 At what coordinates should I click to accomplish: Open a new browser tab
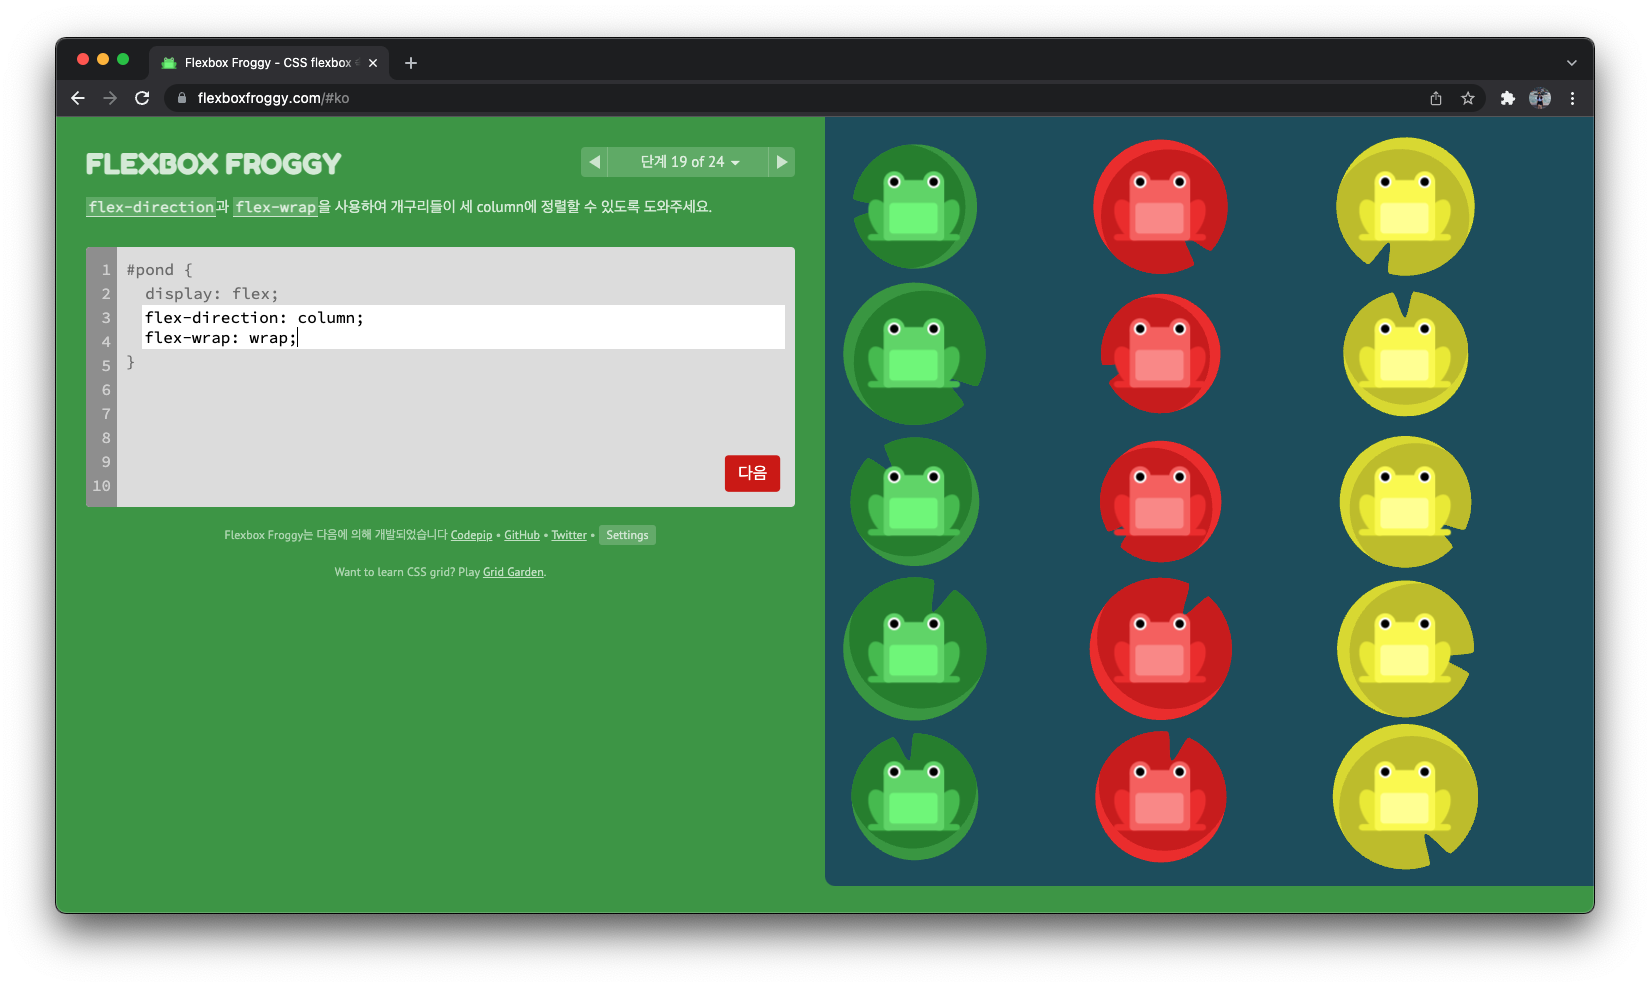[411, 63]
